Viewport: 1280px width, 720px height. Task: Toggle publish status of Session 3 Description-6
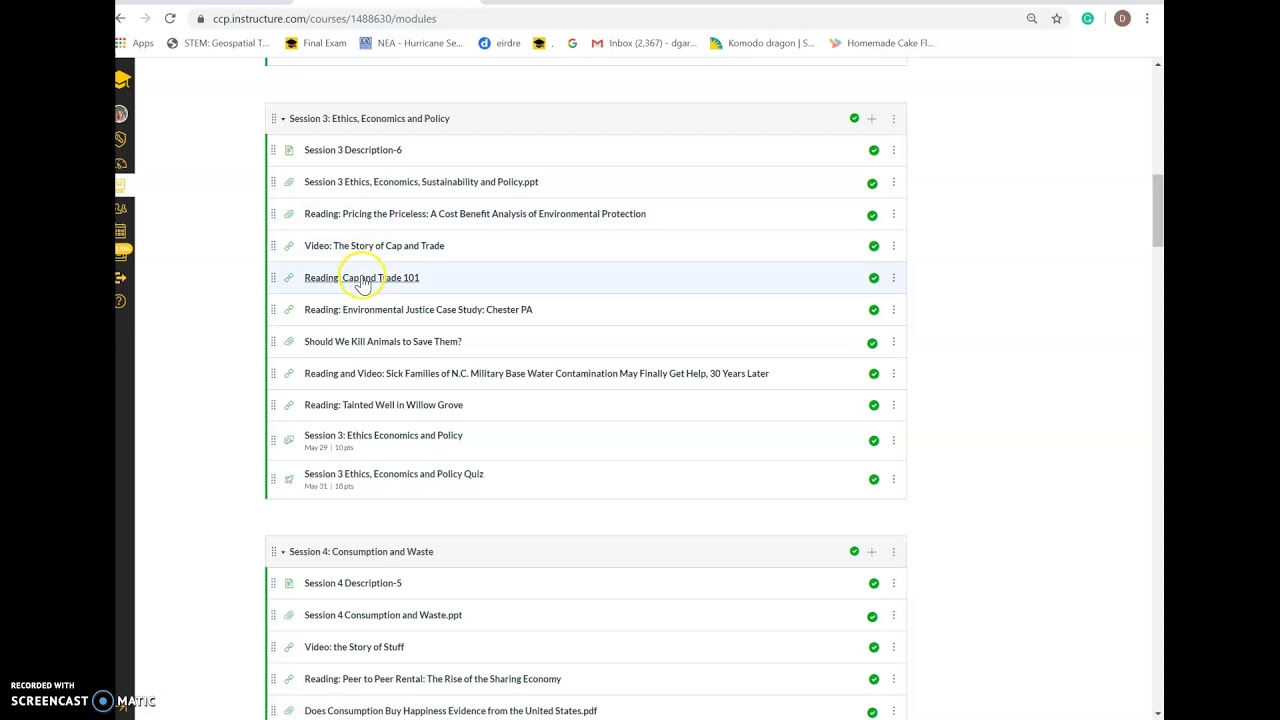tap(874, 151)
